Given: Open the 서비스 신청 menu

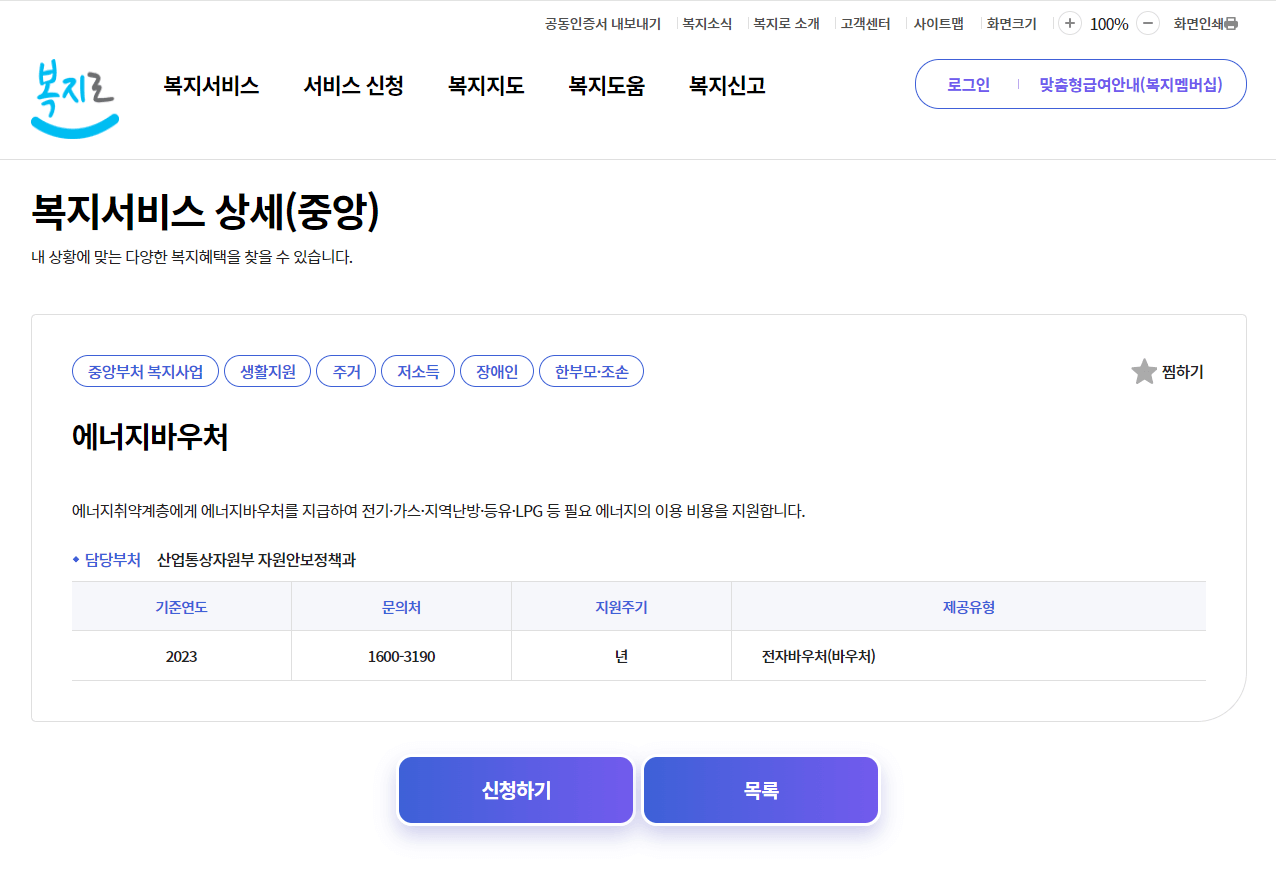Looking at the screenshot, I should point(353,86).
